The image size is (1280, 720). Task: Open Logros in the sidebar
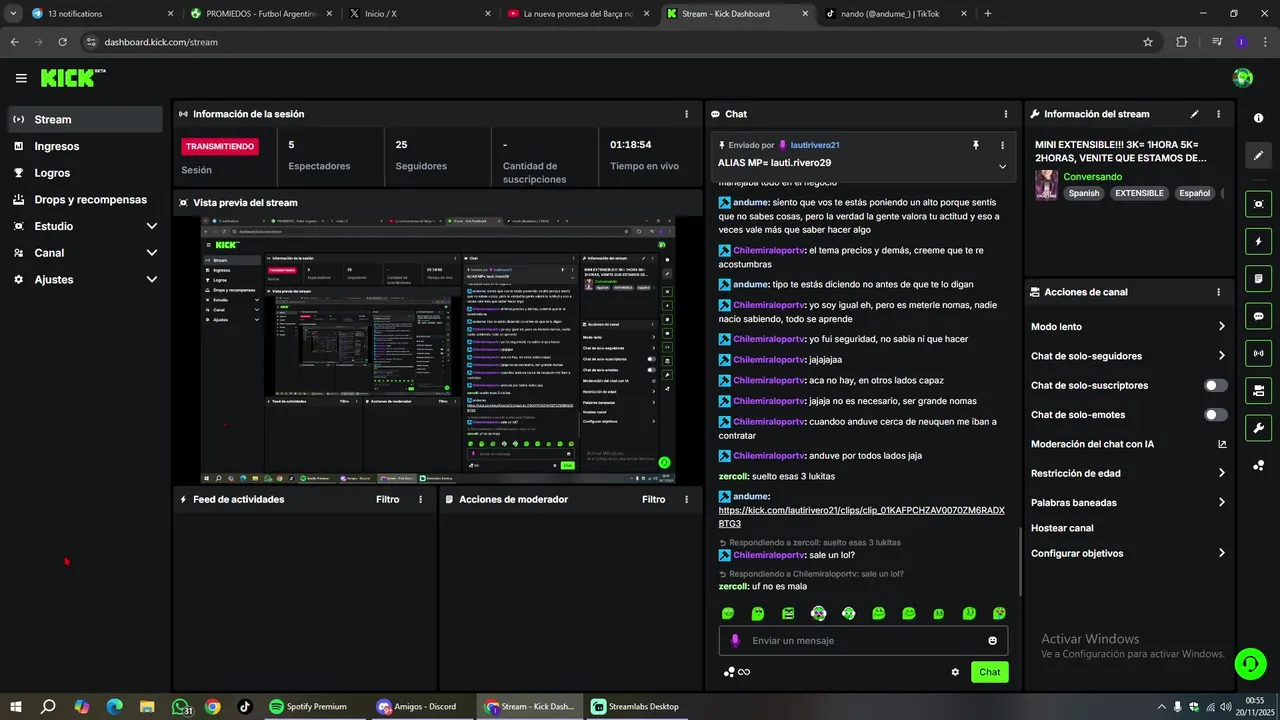click(85, 173)
